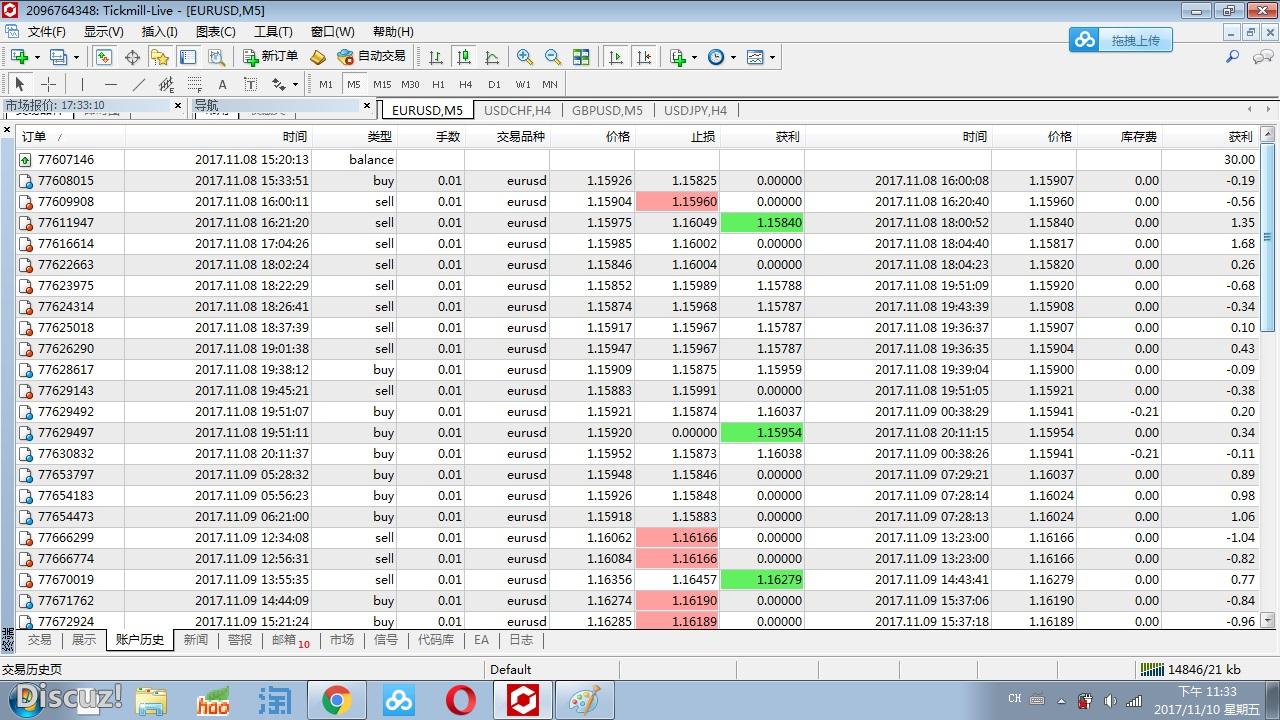
Task: Tile the chart windows
Action: point(581,57)
